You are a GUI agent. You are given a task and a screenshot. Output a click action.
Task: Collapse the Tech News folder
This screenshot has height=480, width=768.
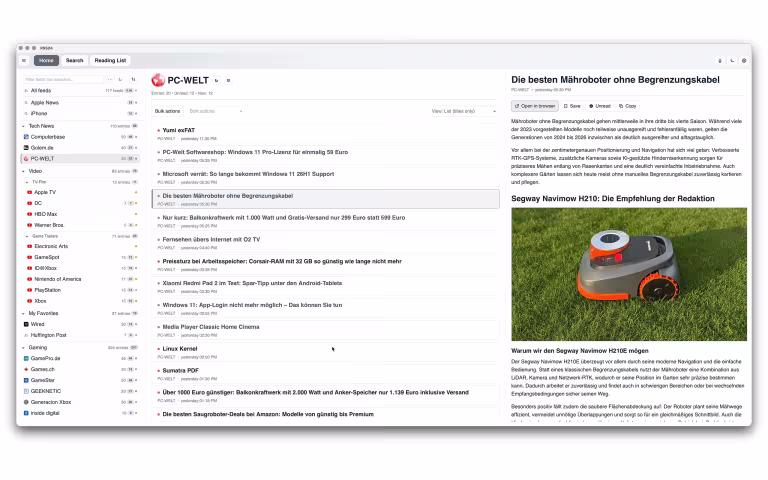24,126
